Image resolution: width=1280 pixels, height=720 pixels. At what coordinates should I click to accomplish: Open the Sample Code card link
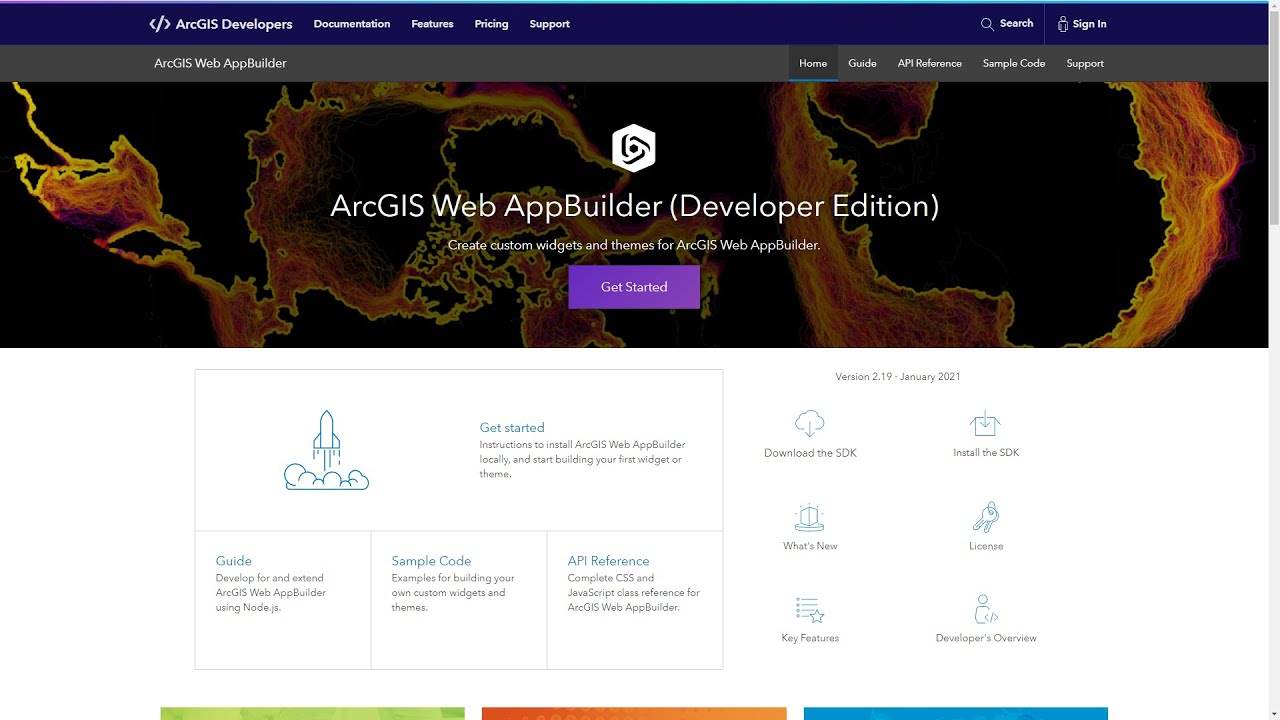431,561
